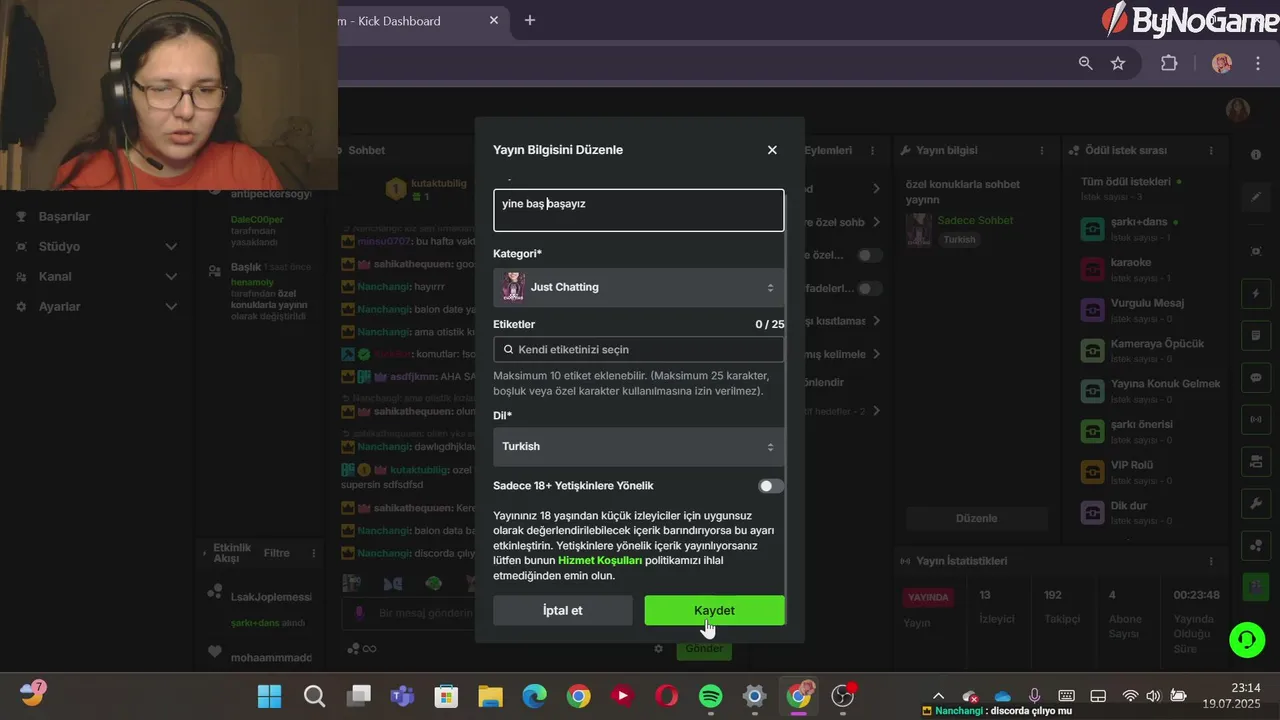Screen dimensions: 1280x720
Task: Open the Chrome three-dot menu
Action: (1258, 63)
